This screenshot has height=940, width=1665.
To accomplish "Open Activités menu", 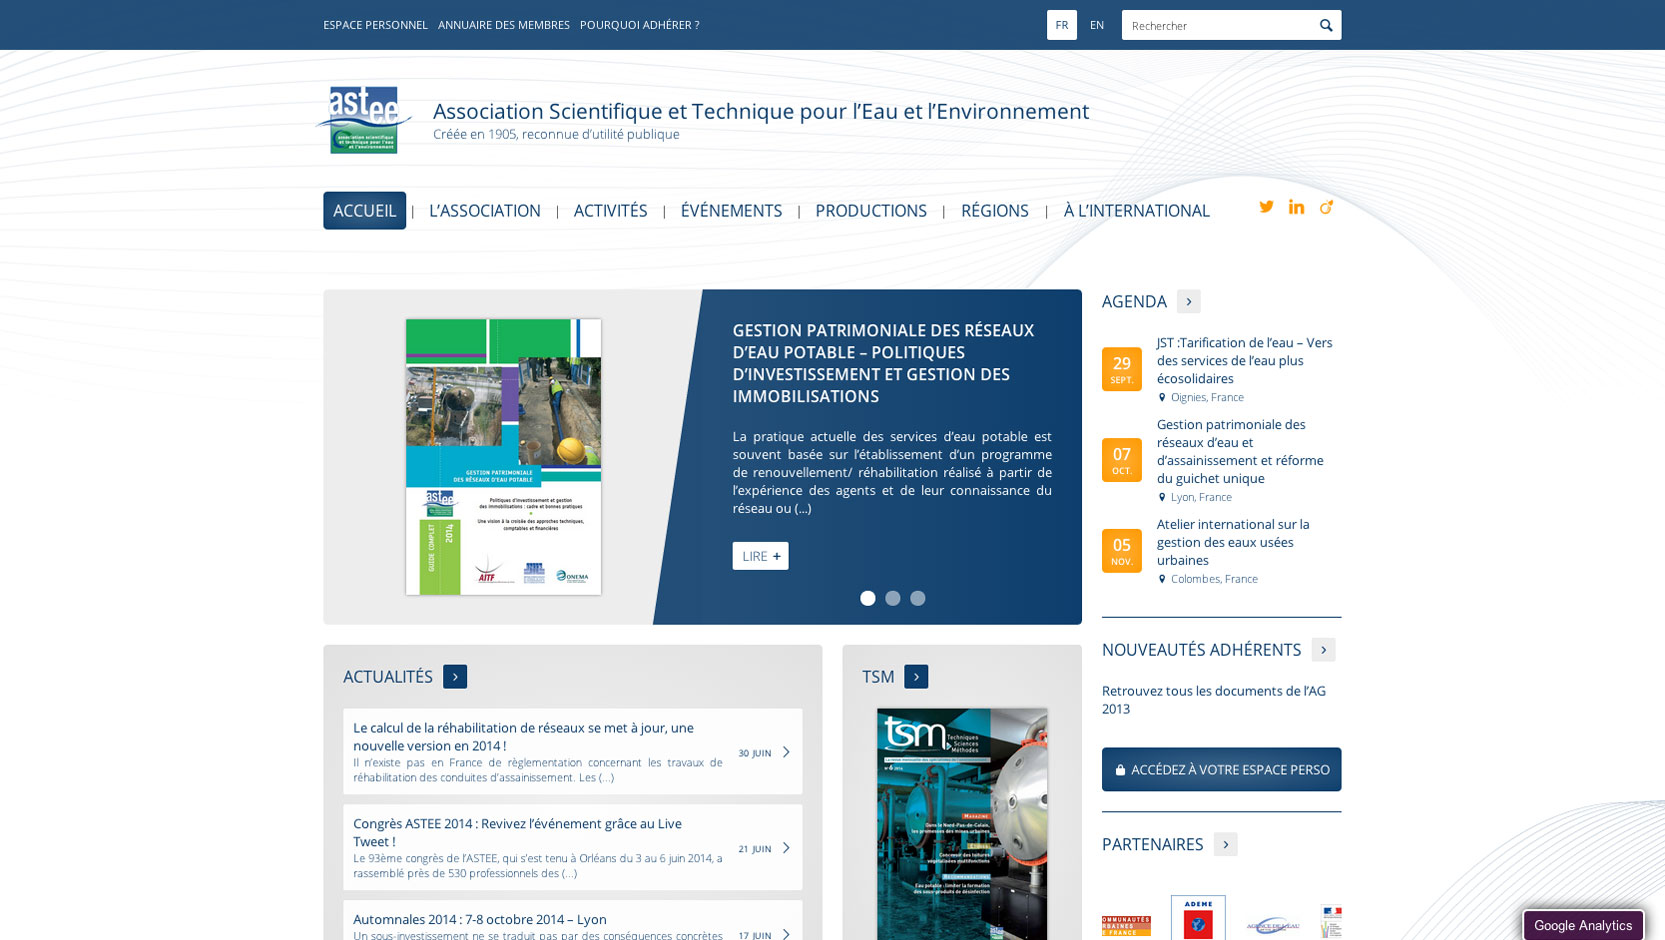I will [611, 211].
